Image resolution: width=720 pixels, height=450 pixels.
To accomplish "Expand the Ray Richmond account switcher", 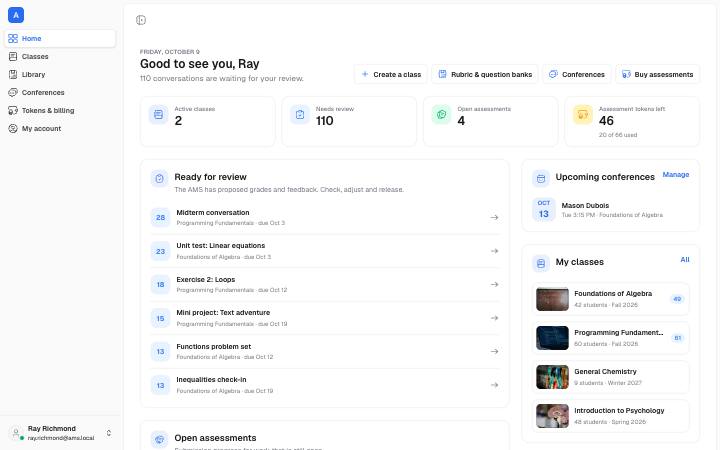I will coord(109,433).
